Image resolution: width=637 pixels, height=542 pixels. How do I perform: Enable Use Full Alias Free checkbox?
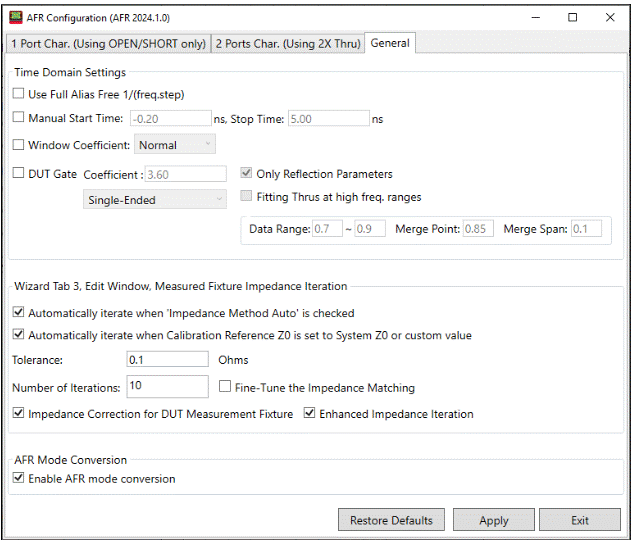[19, 94]
